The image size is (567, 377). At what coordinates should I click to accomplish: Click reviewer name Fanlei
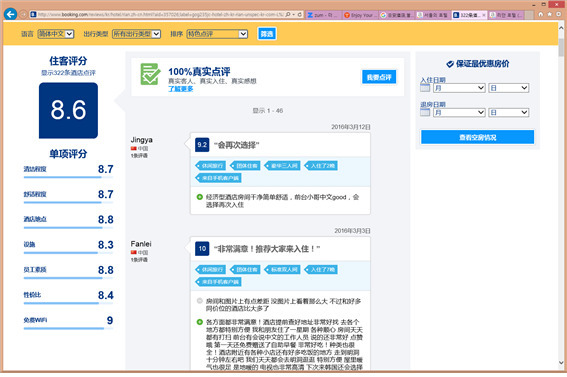coord(141,244)
